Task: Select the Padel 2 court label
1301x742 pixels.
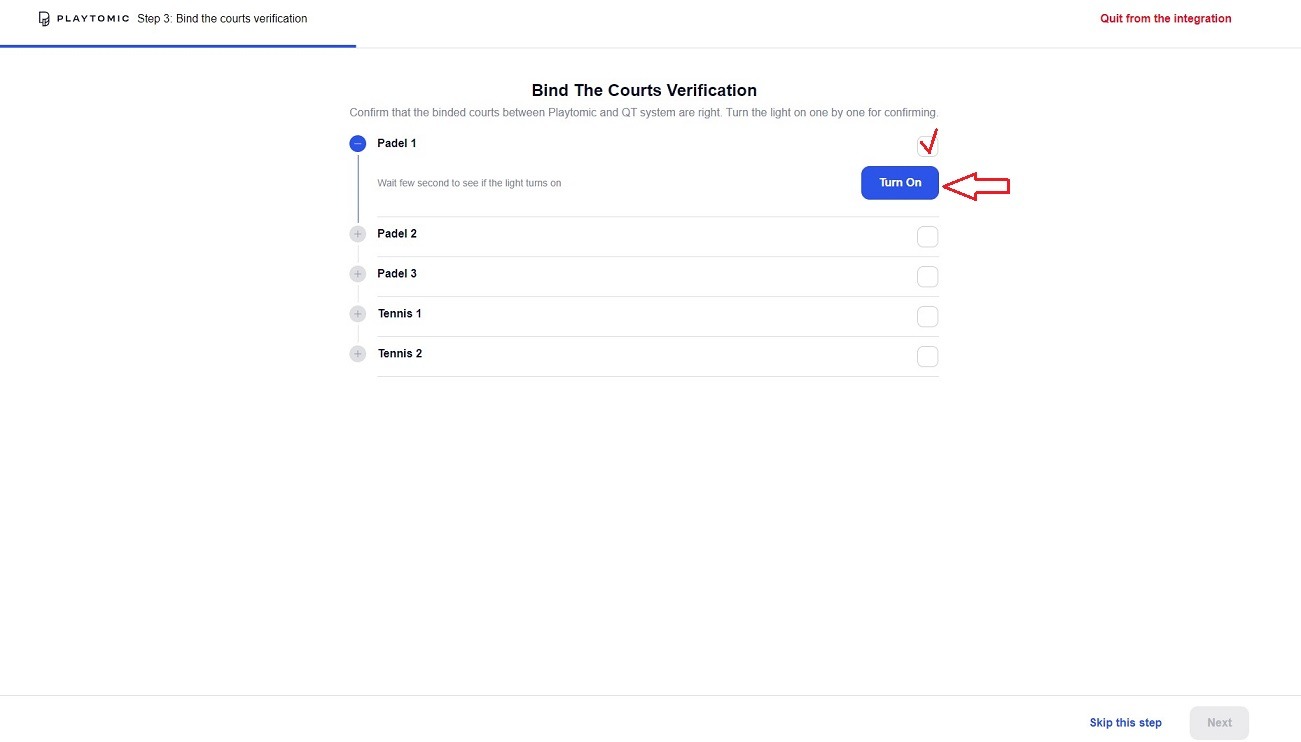Action: point(397,234)
